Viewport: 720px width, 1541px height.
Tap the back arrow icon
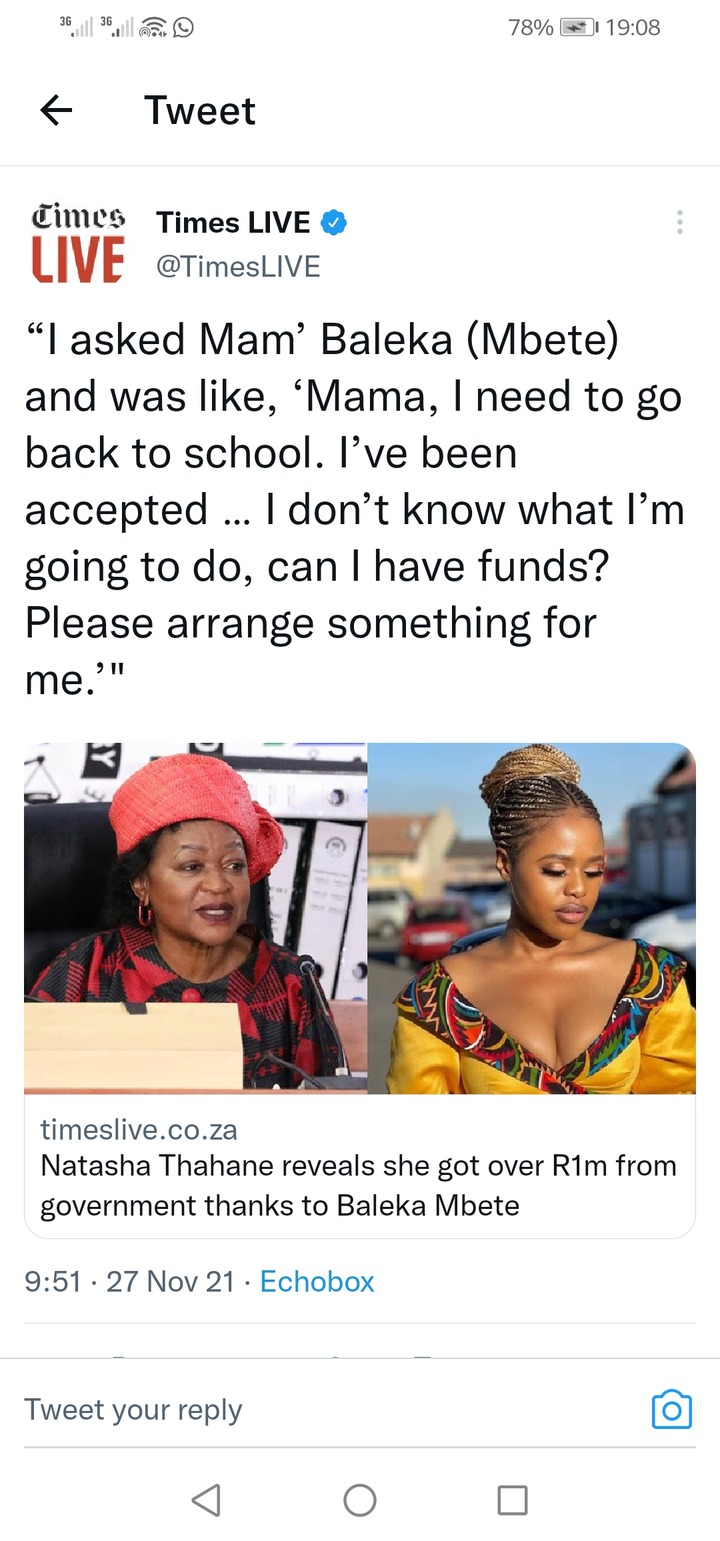pos(57,110)
